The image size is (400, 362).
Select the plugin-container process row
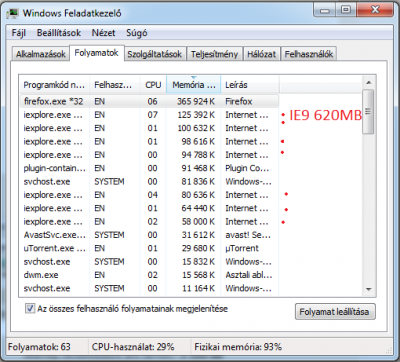(149, 168)
